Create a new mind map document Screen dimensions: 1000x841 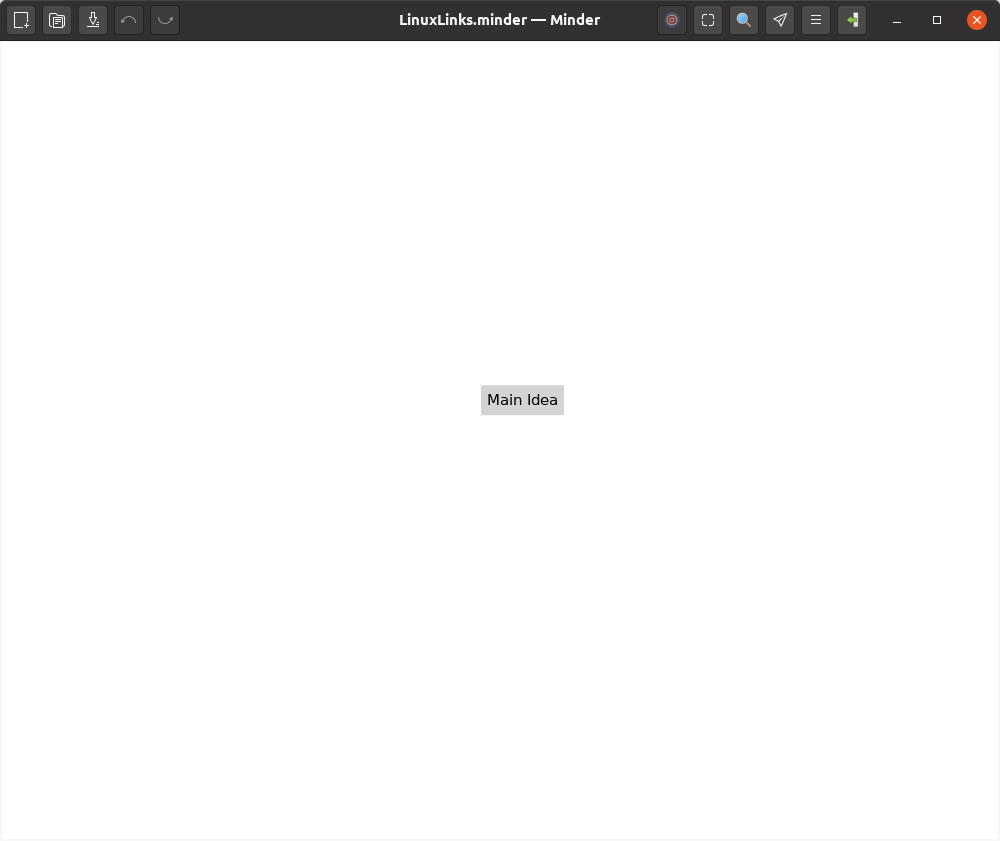click(x=21, y=20)
